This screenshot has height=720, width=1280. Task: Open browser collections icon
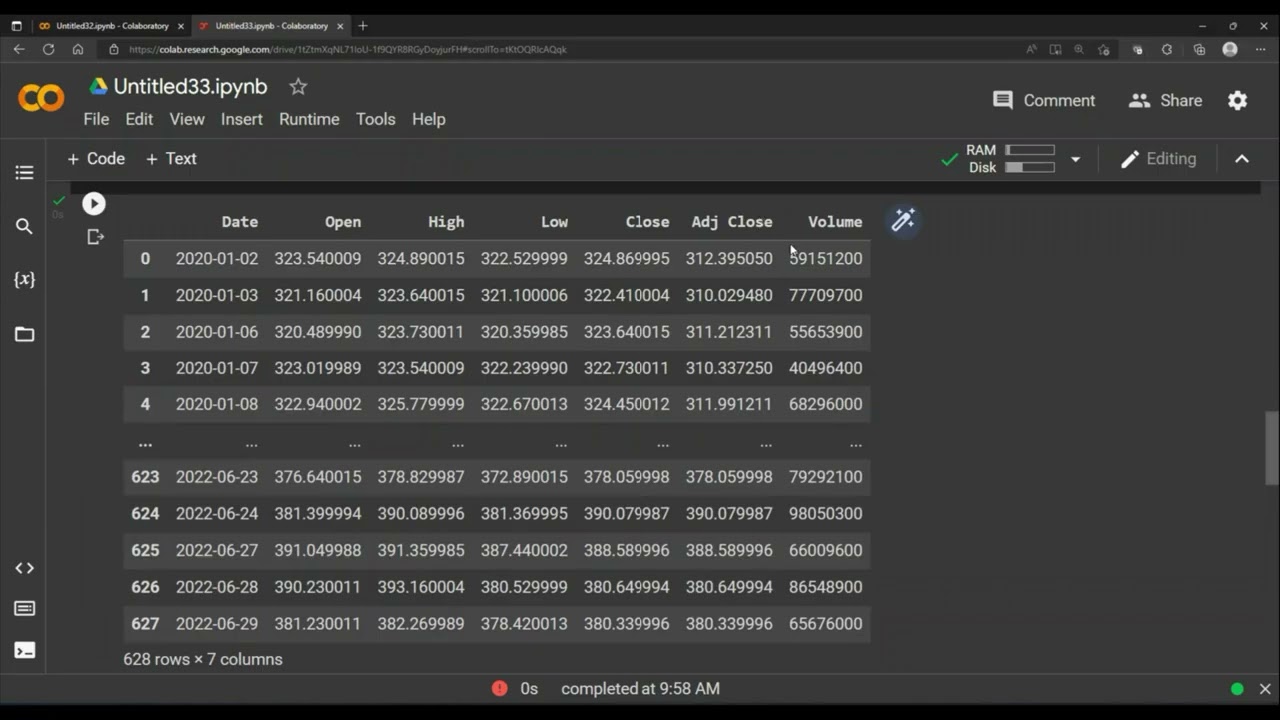1199,49
